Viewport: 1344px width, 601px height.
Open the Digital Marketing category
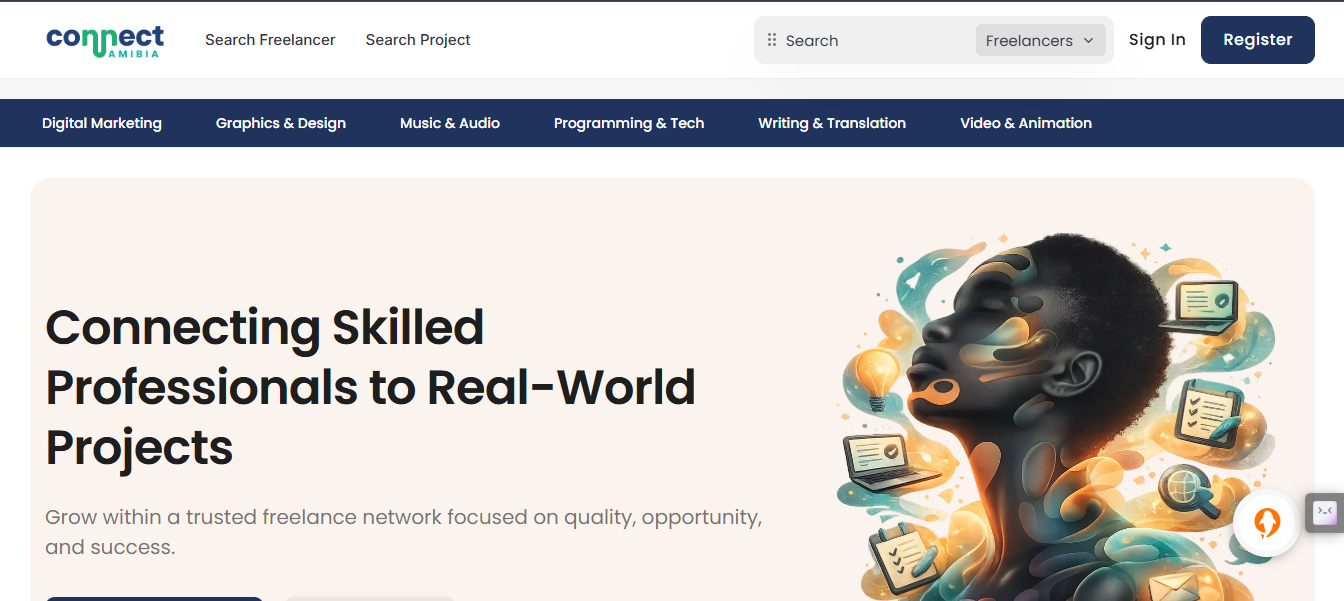click(x=102, y=123)
